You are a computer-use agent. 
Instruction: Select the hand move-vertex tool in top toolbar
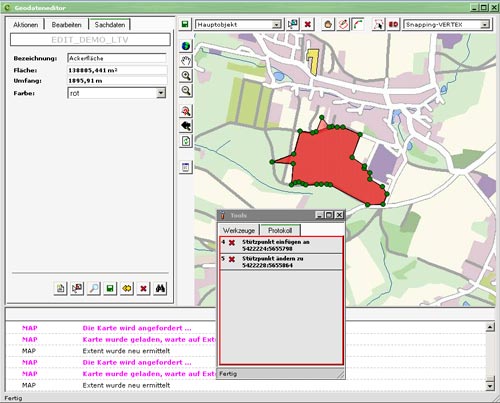(x=328, y=24)
